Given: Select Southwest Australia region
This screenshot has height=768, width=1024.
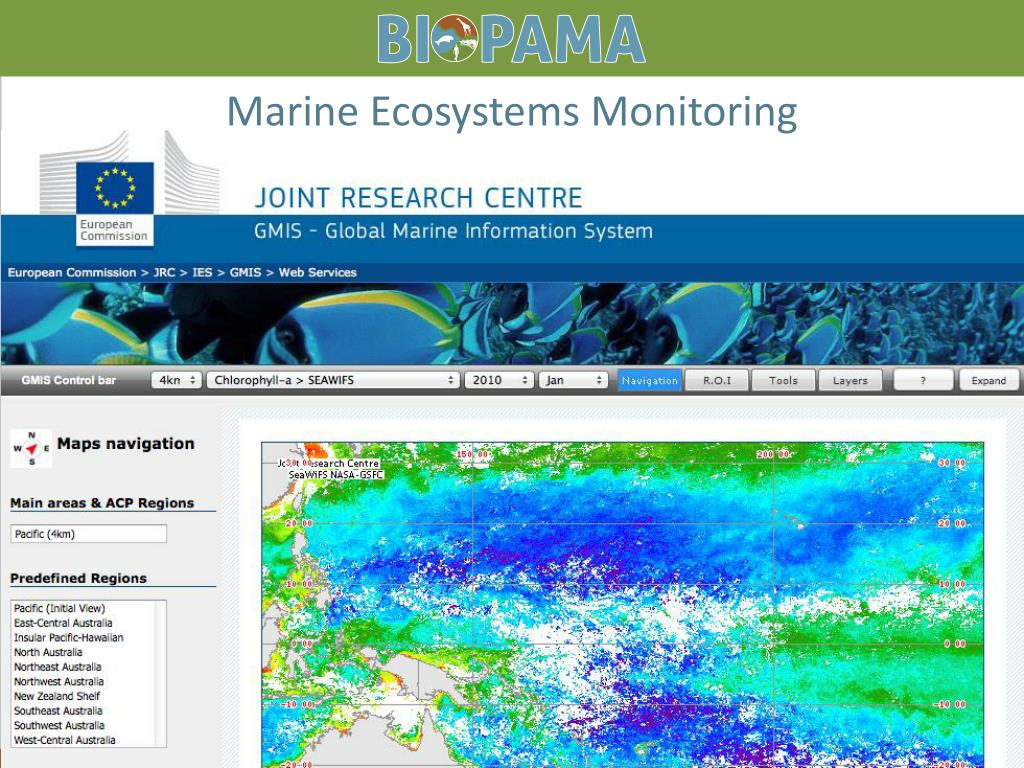Looking at the screenshot, I should (59, 725).
